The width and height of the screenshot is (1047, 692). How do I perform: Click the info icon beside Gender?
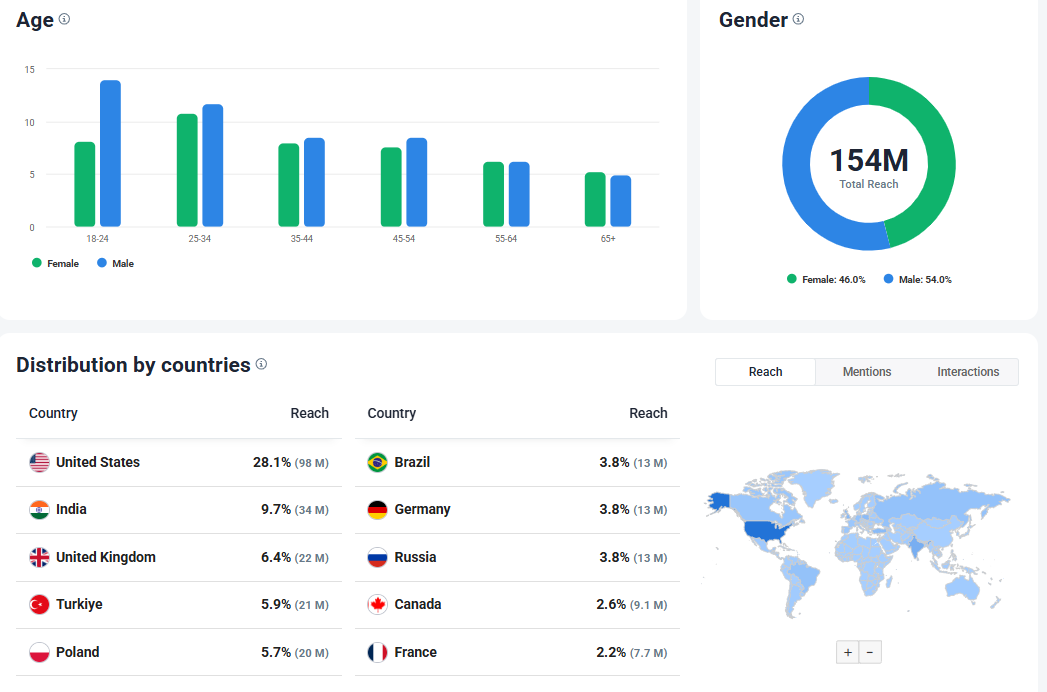tap(797, 19)
